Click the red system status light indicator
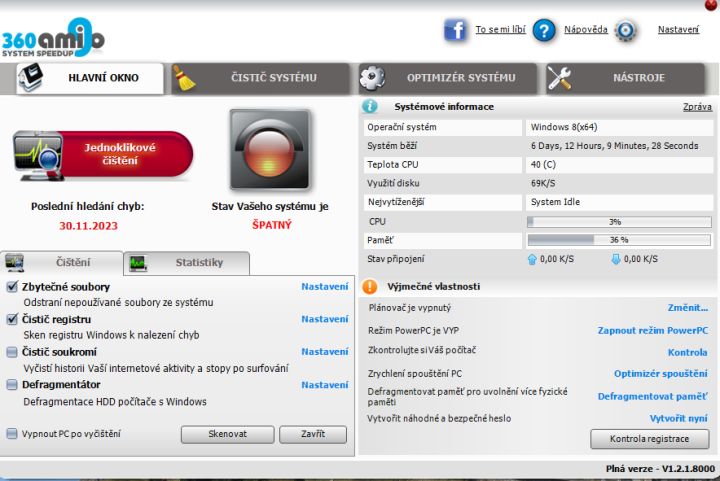Viewport: 720px width, 481px height. [x=270, y=149]
